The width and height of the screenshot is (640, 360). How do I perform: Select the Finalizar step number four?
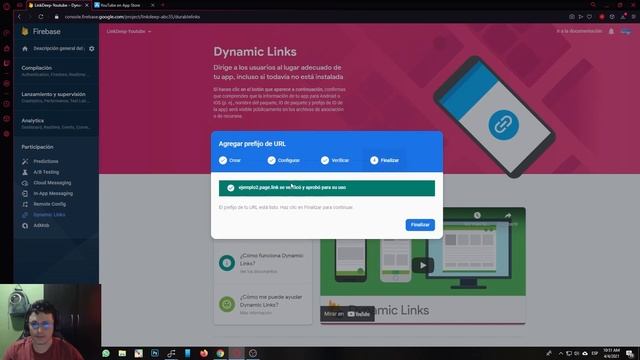[x=384, y=160]
